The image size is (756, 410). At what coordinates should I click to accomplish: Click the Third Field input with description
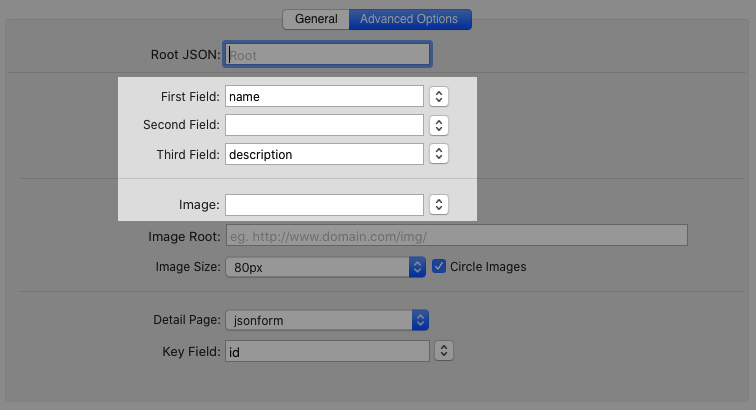coord(324,154)
